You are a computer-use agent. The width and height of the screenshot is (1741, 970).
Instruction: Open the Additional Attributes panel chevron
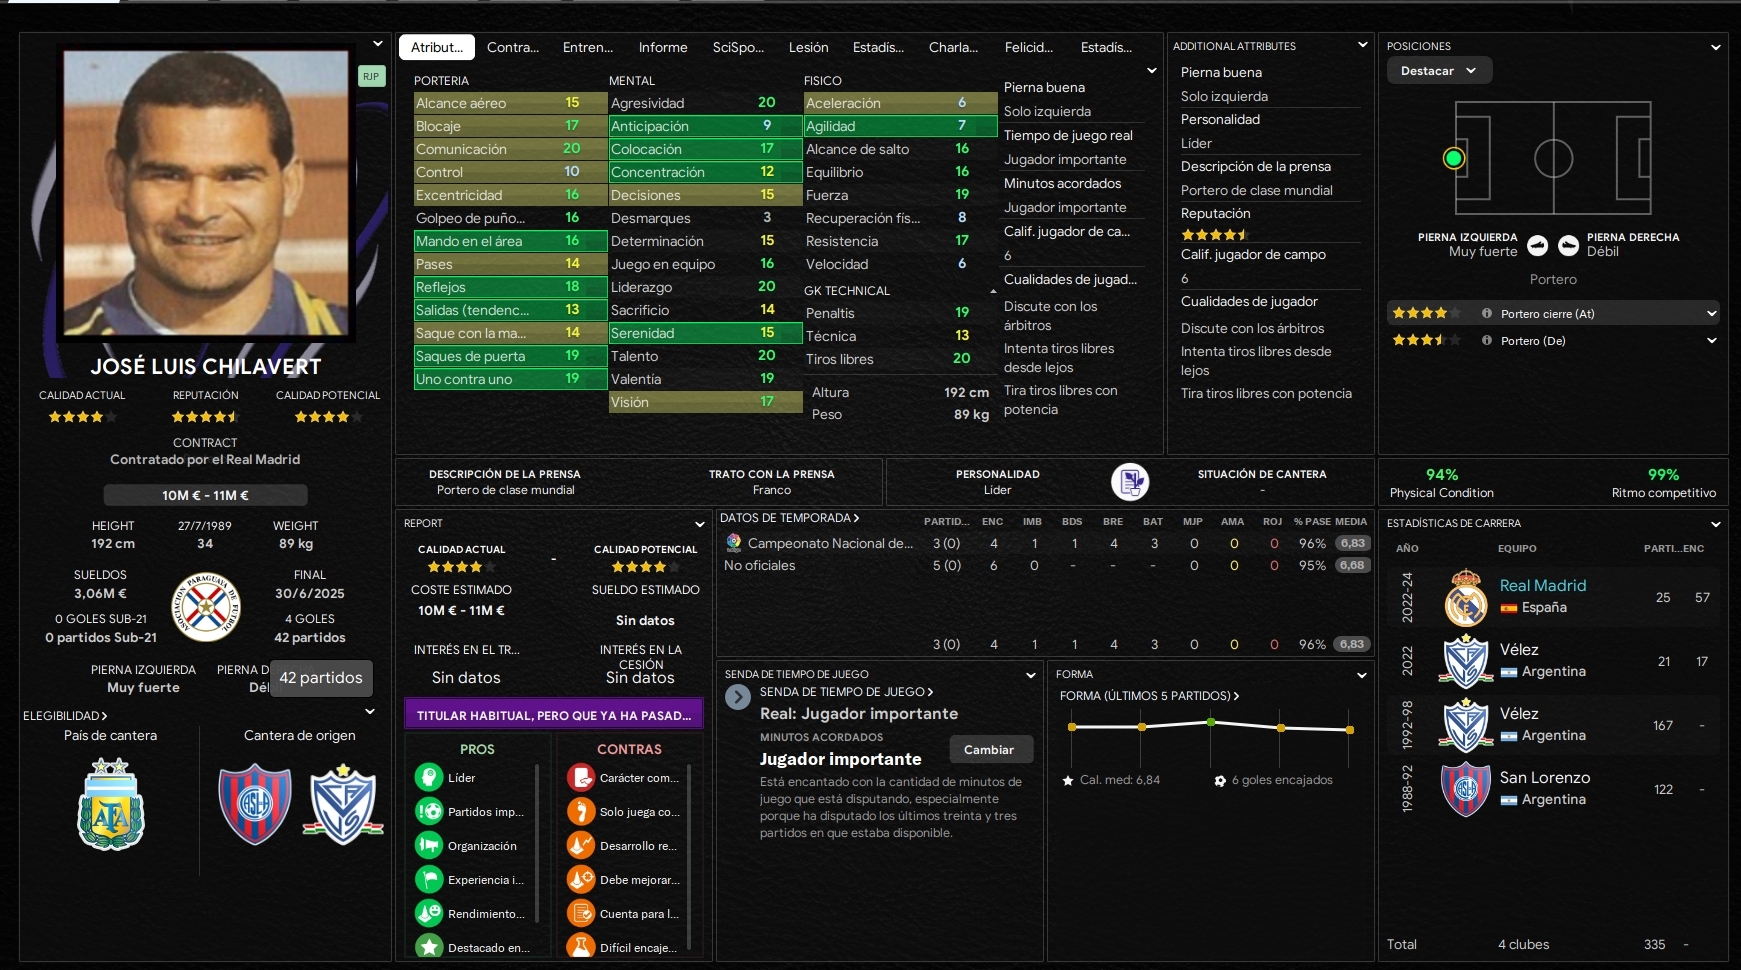(1362, 45)
